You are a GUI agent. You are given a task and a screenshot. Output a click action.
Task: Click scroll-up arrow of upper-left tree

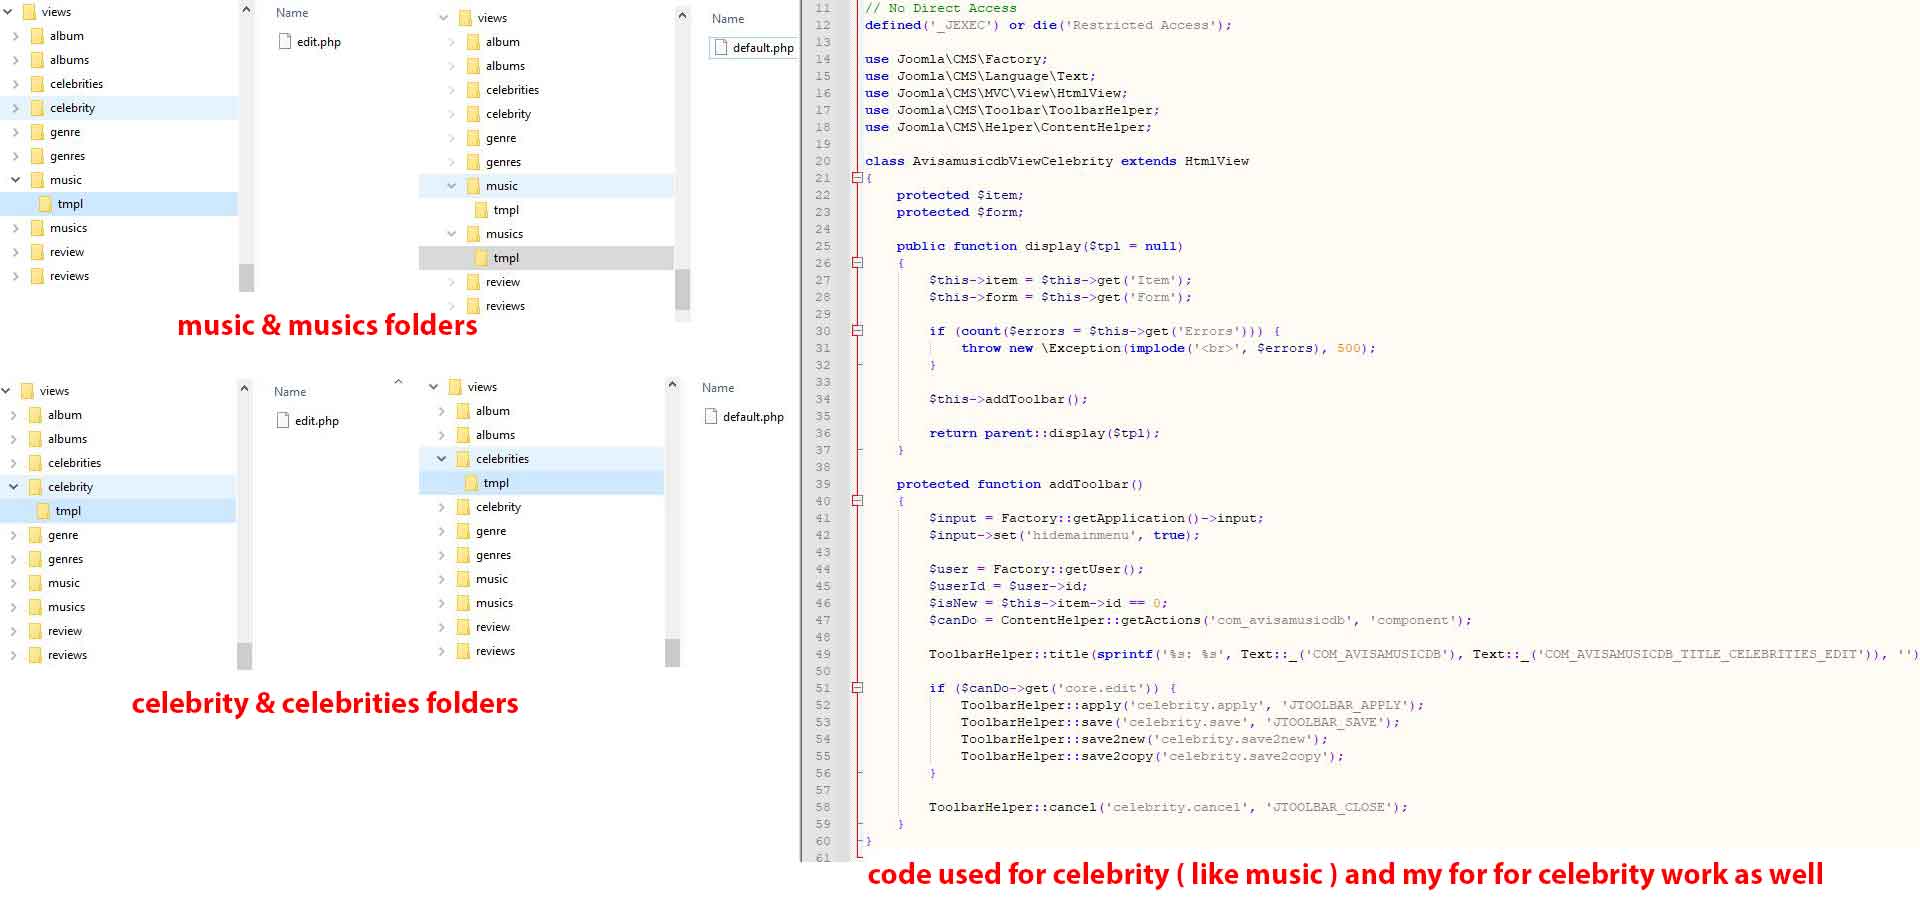(246, 10)
